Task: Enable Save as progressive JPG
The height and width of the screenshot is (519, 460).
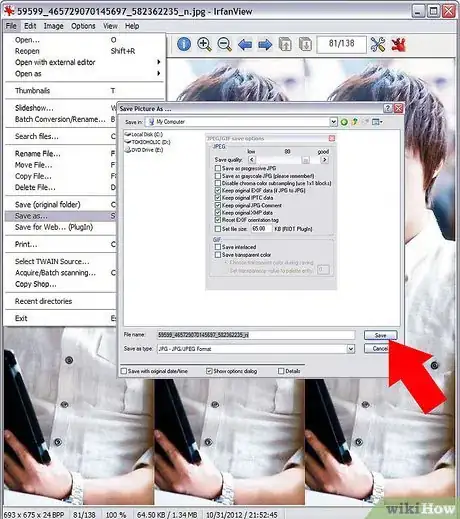Action: click(x=218, y=168)
